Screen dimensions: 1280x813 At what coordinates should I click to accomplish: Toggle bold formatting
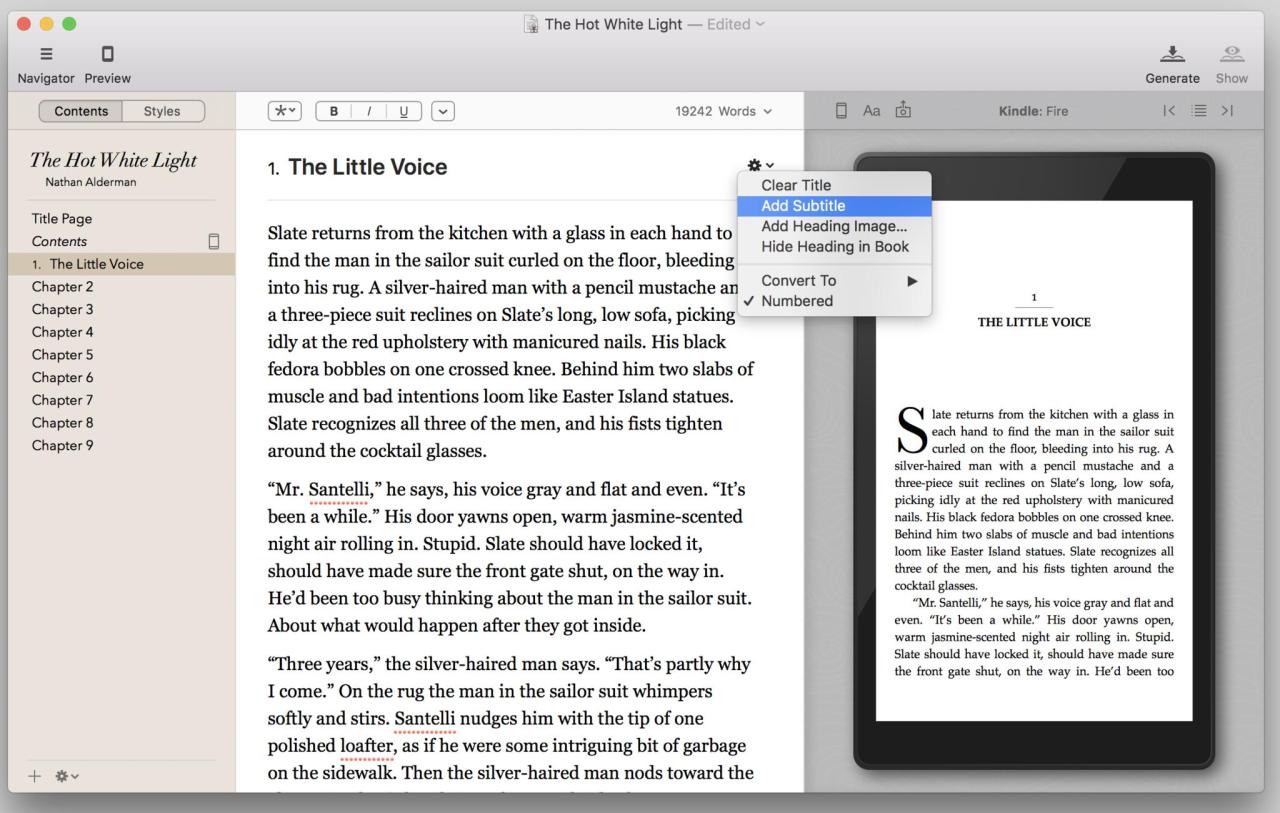334,111
